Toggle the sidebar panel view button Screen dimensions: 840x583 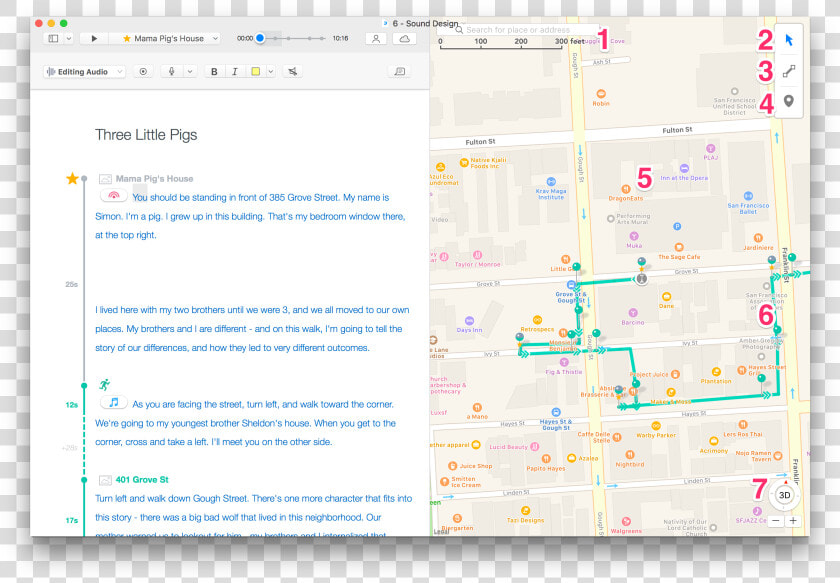[54, 39]
